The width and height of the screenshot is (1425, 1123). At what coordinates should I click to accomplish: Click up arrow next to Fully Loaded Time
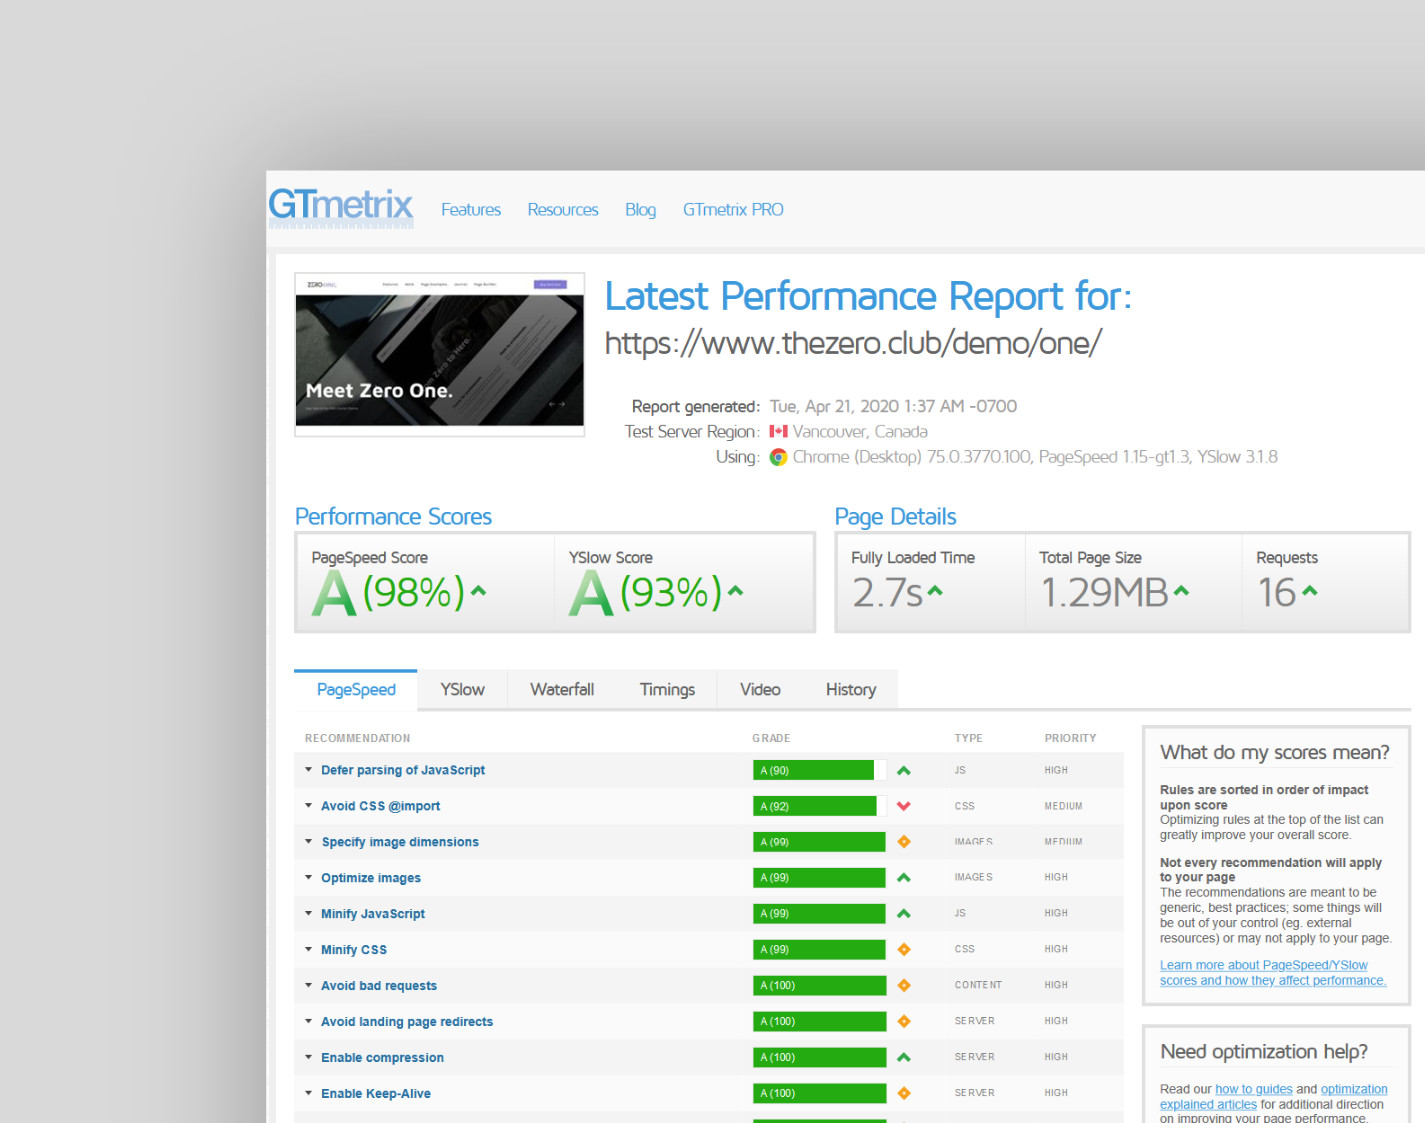coord(935,591)
